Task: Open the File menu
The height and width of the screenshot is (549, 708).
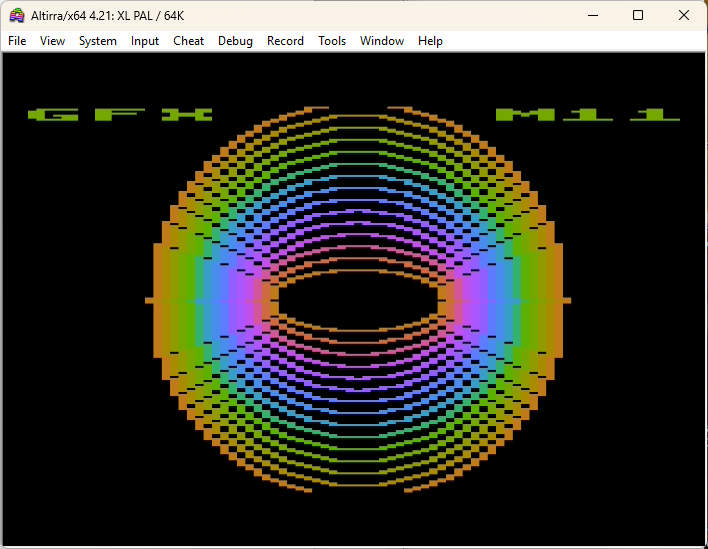Action: 17,41
